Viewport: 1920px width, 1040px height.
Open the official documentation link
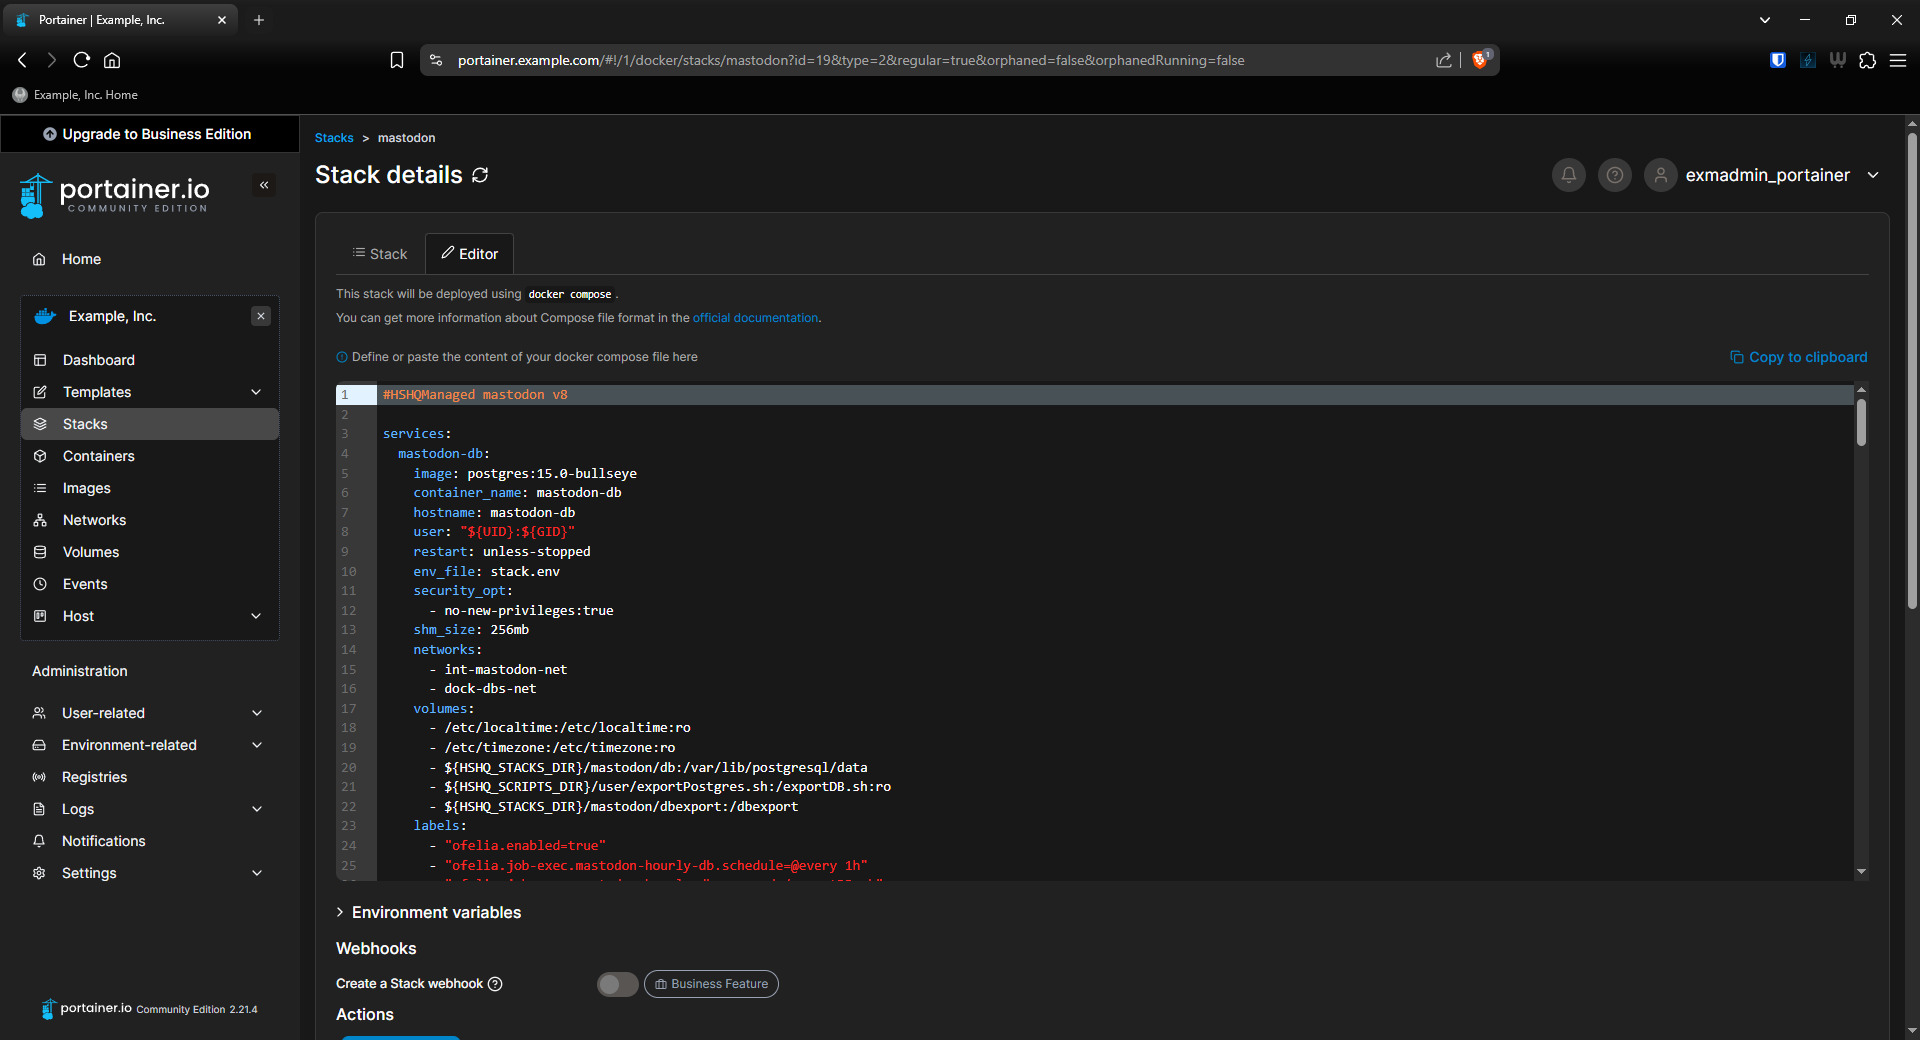[x=755, y=318]
